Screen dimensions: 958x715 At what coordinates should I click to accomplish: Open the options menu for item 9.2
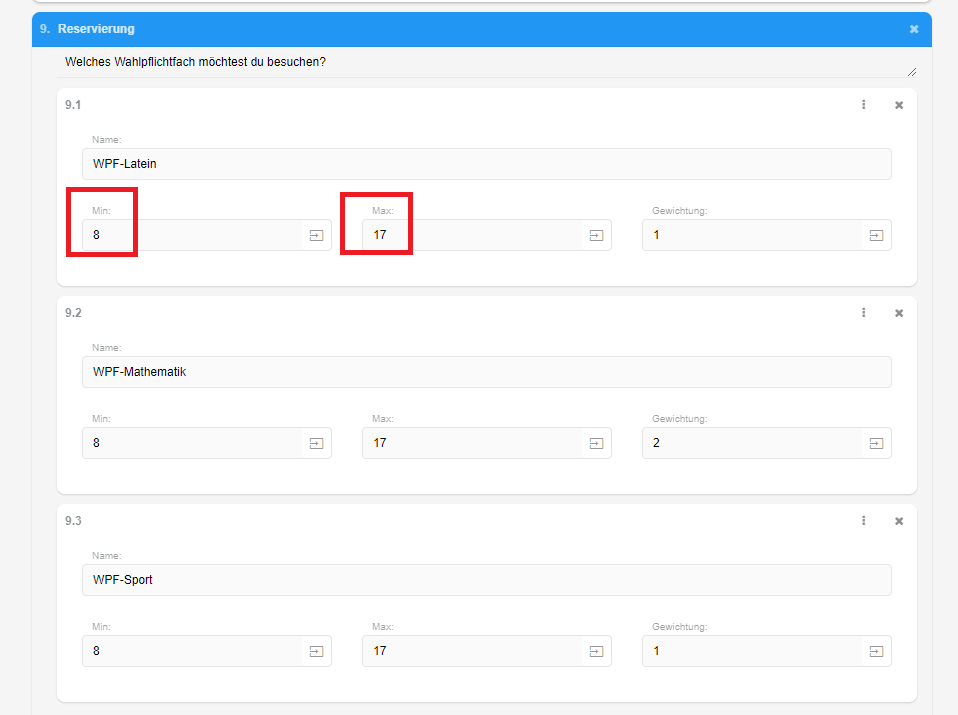pos(863,312)
